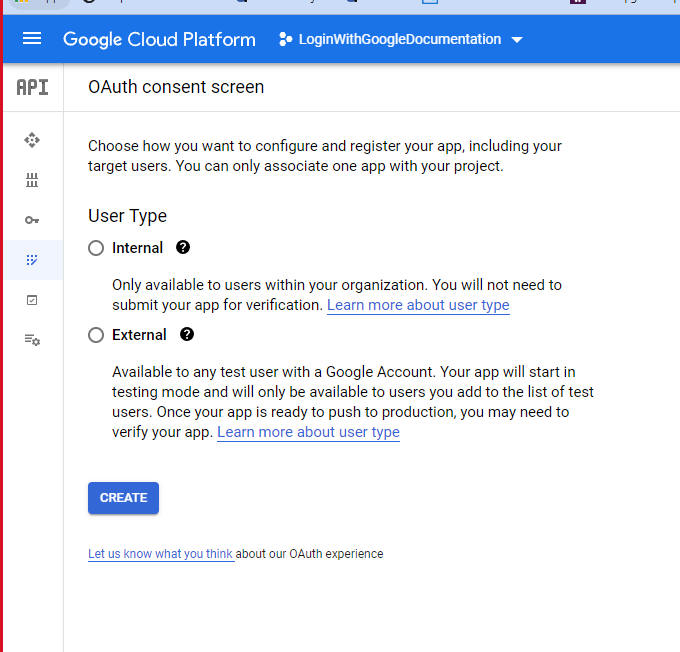The height and width of the screenshot is (652, 680).
Task: Open the Learn more link under Internal
Action: coord(418,305)
